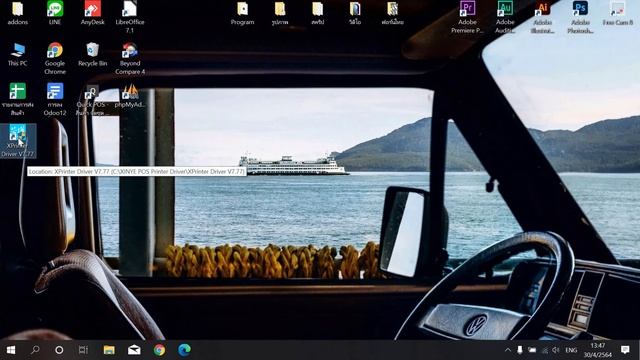Open the Action Center notifications

[625, 350]
